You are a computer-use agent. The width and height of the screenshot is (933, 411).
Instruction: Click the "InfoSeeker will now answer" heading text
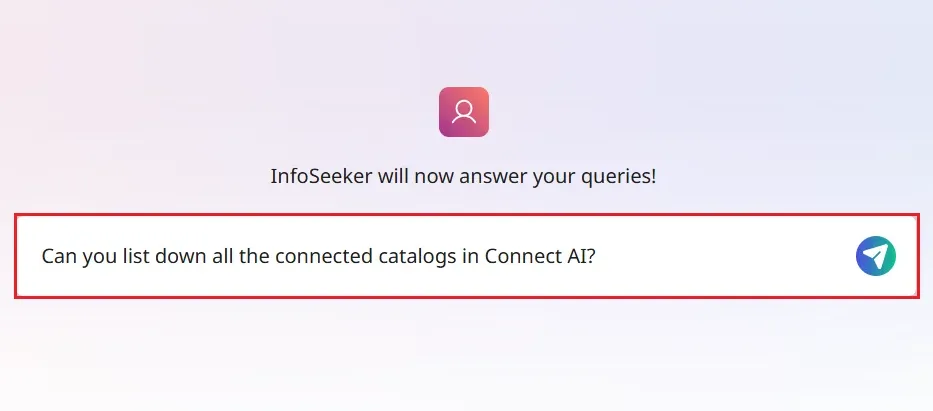point(464,177)
